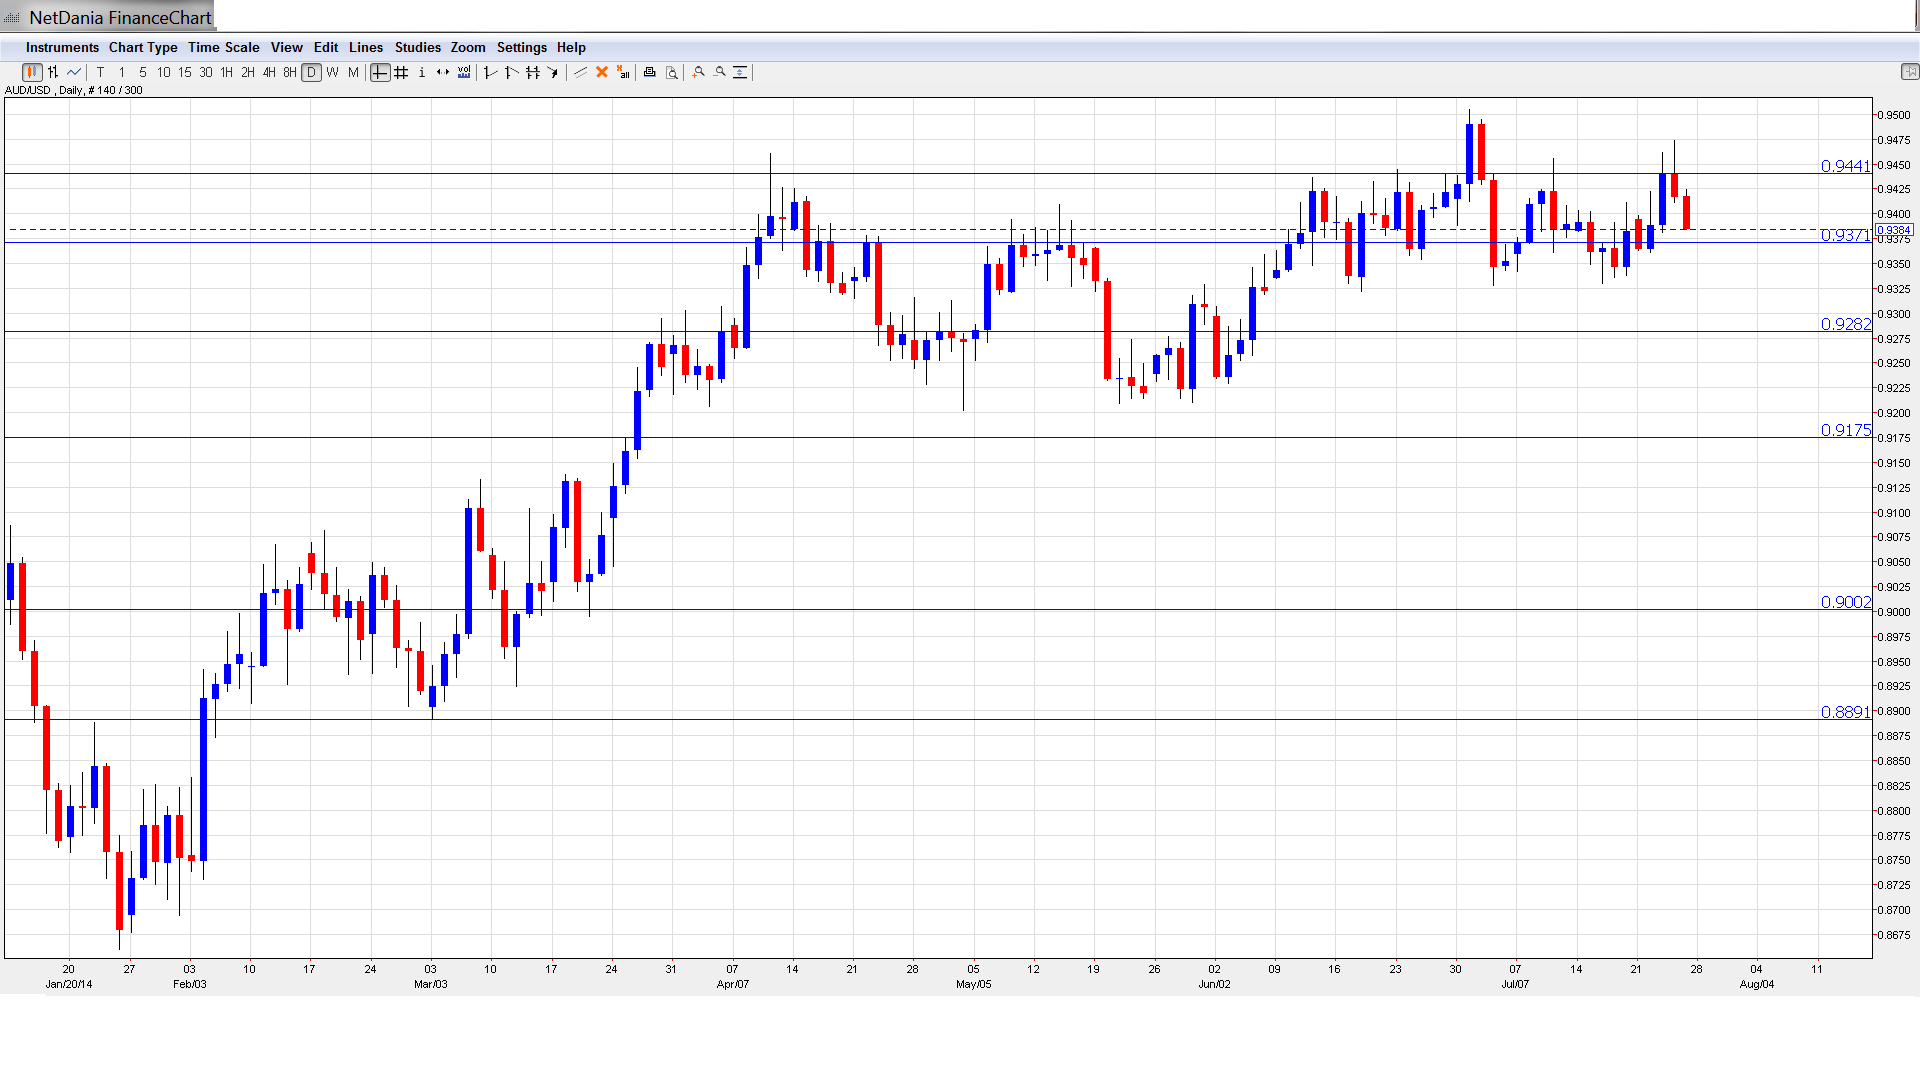Open the Chart Type menu

click(x=143, y=47)
